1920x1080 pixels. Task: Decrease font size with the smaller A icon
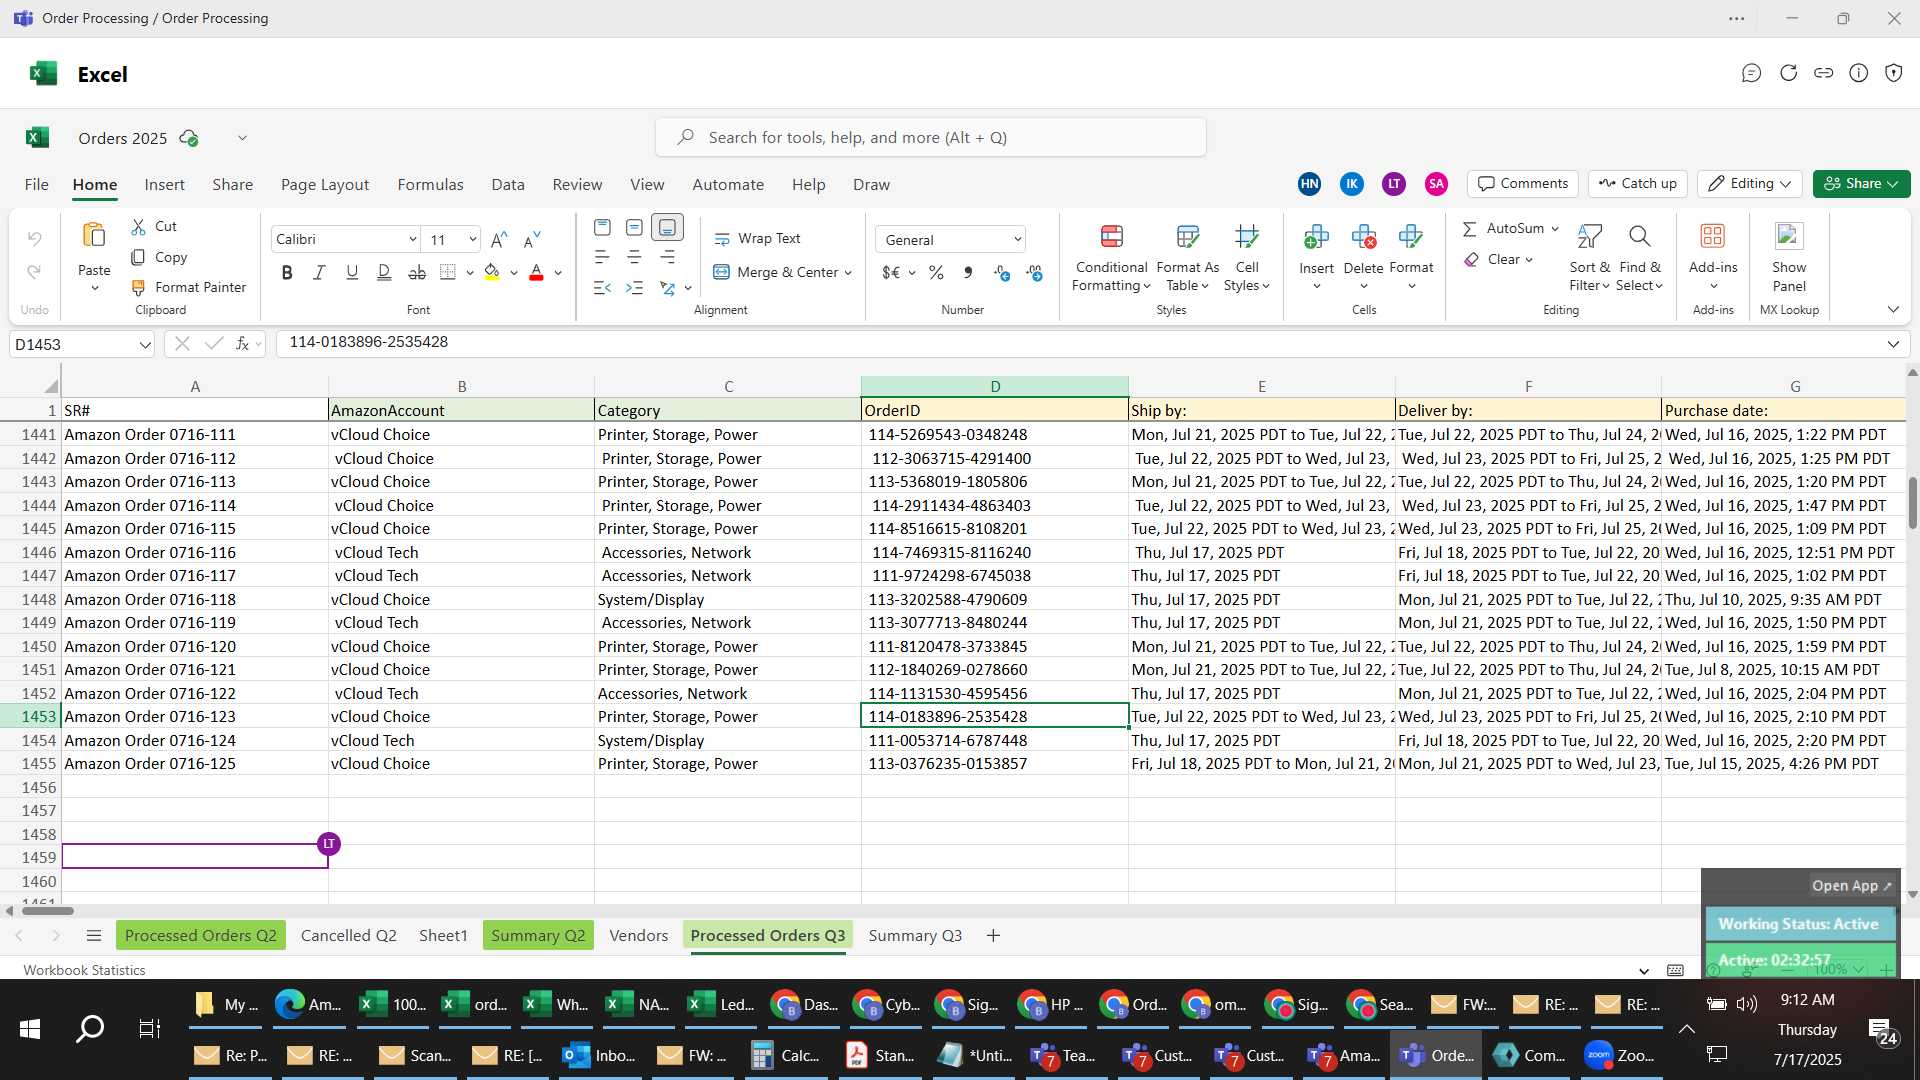point(532,239)
